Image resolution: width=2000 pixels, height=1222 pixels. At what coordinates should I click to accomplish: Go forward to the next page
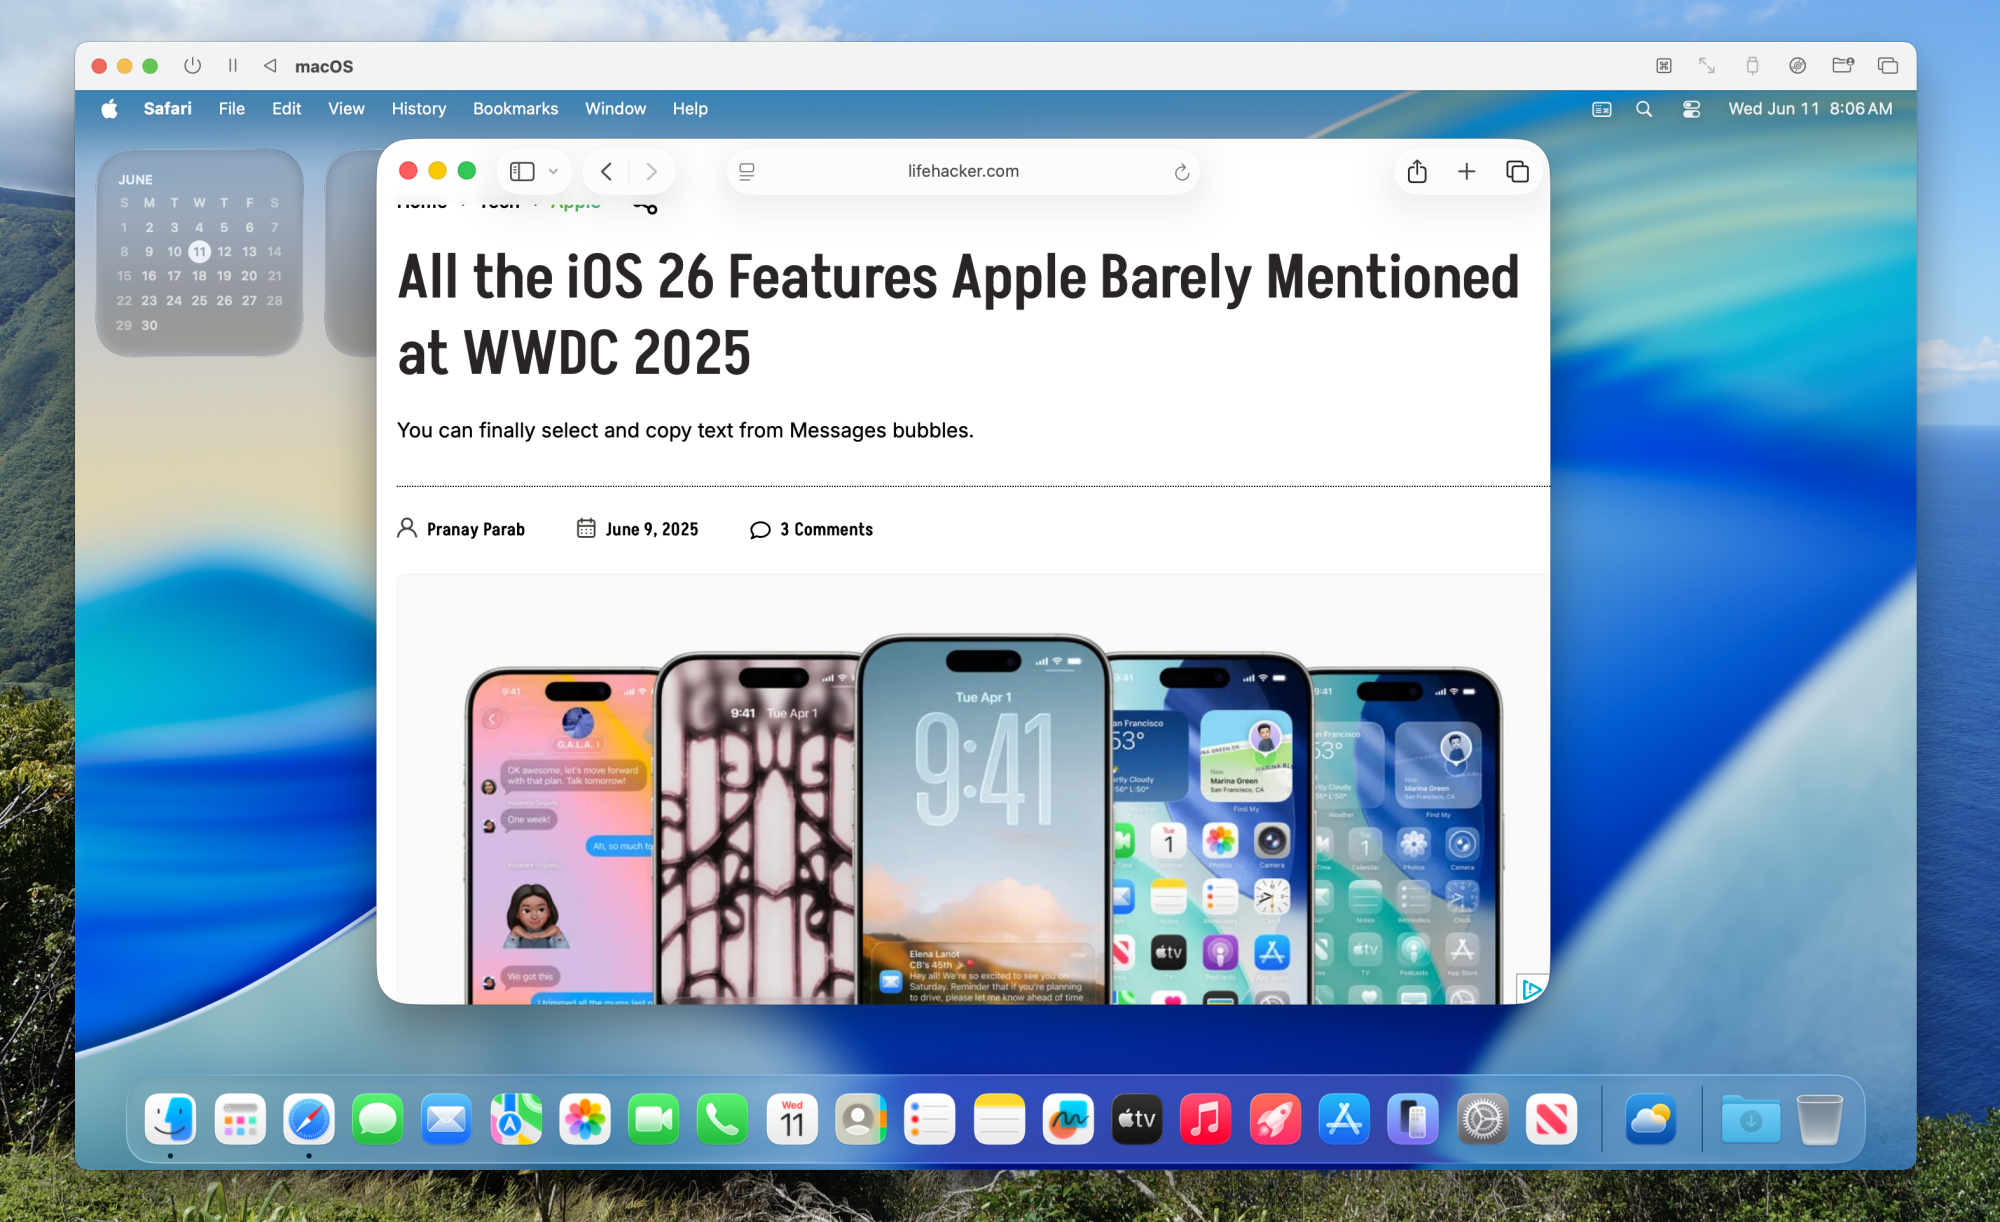[652, 171]
